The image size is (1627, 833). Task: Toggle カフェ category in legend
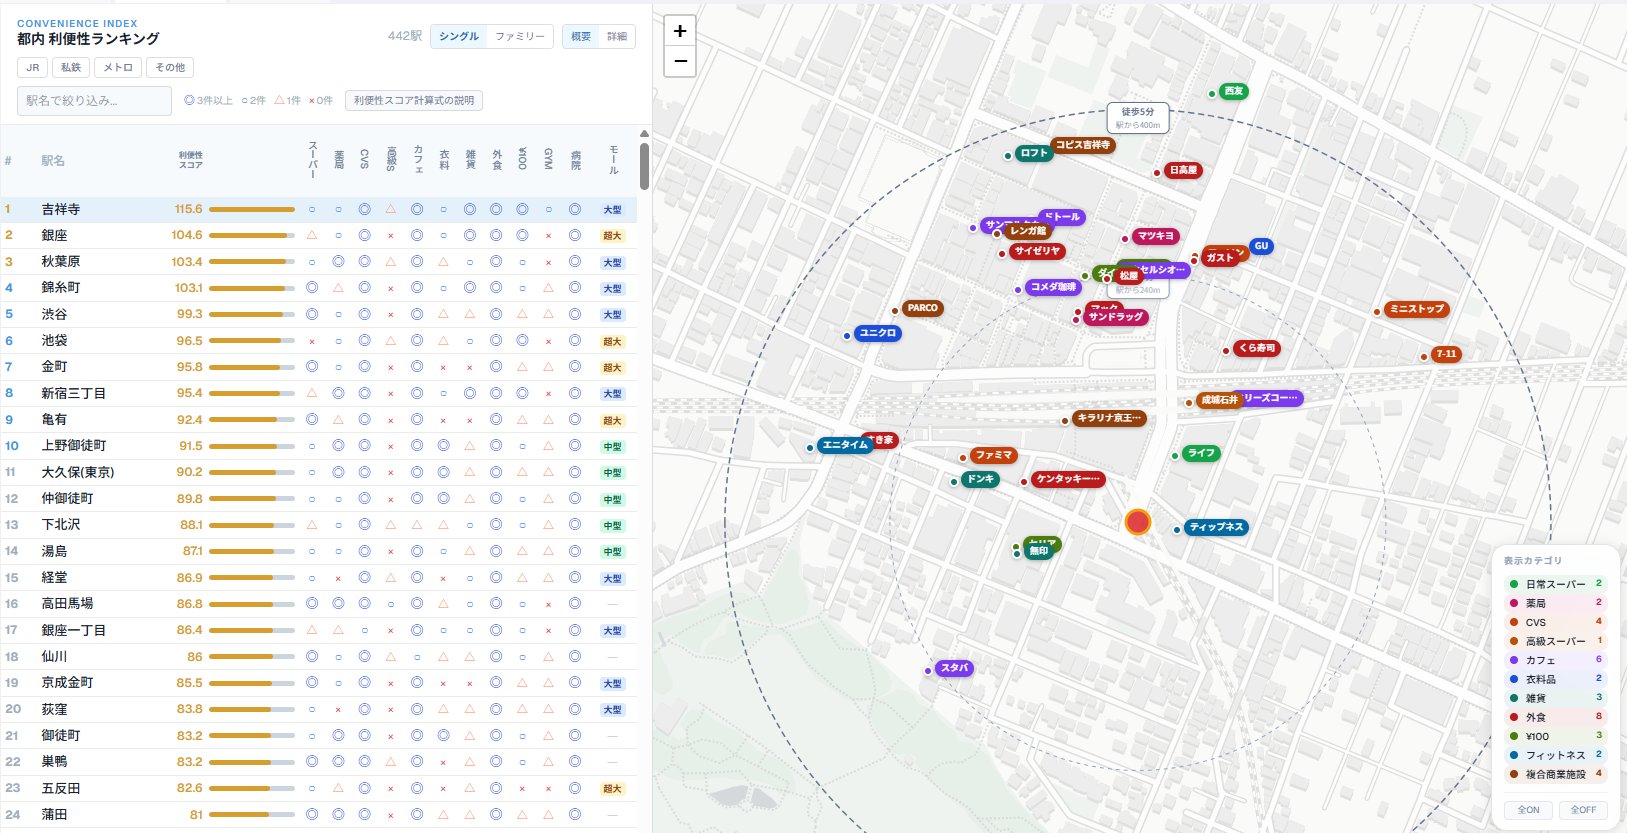coord(1555,660)
